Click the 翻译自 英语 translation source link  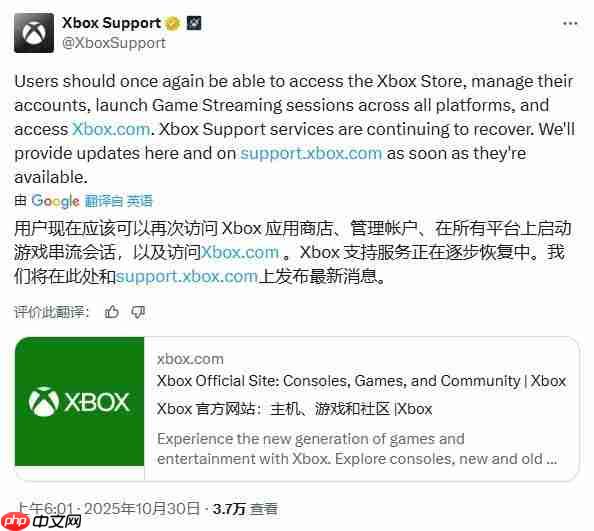coord(118,201)
